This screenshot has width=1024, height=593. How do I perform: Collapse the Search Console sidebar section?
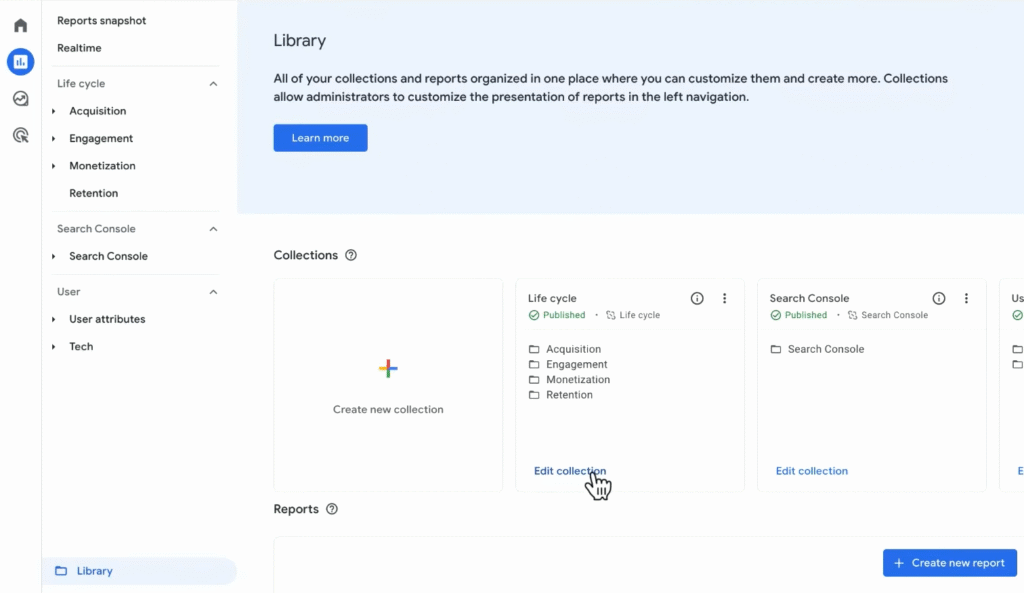click(x=213, y=229)
